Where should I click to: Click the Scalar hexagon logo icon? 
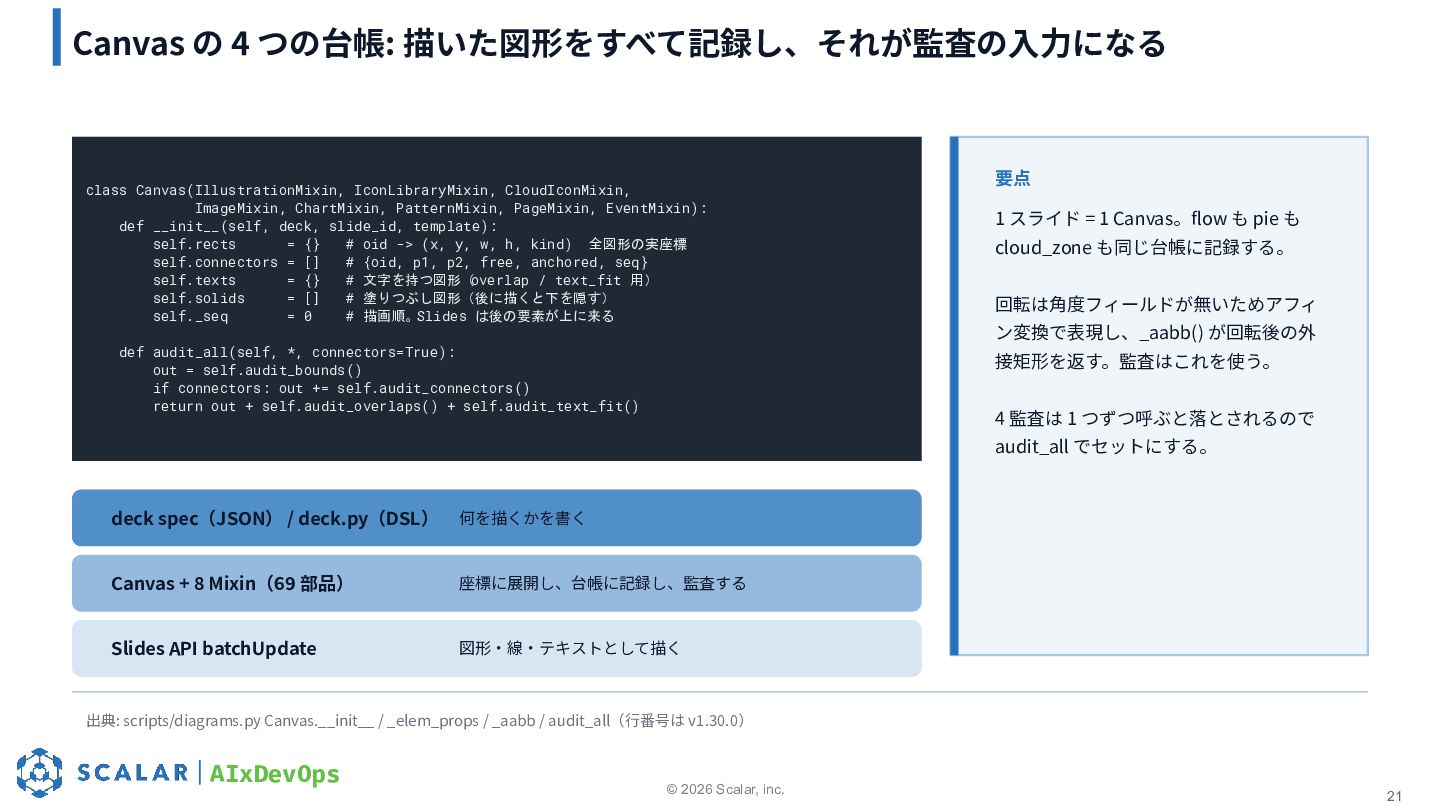tap(39, 773)
